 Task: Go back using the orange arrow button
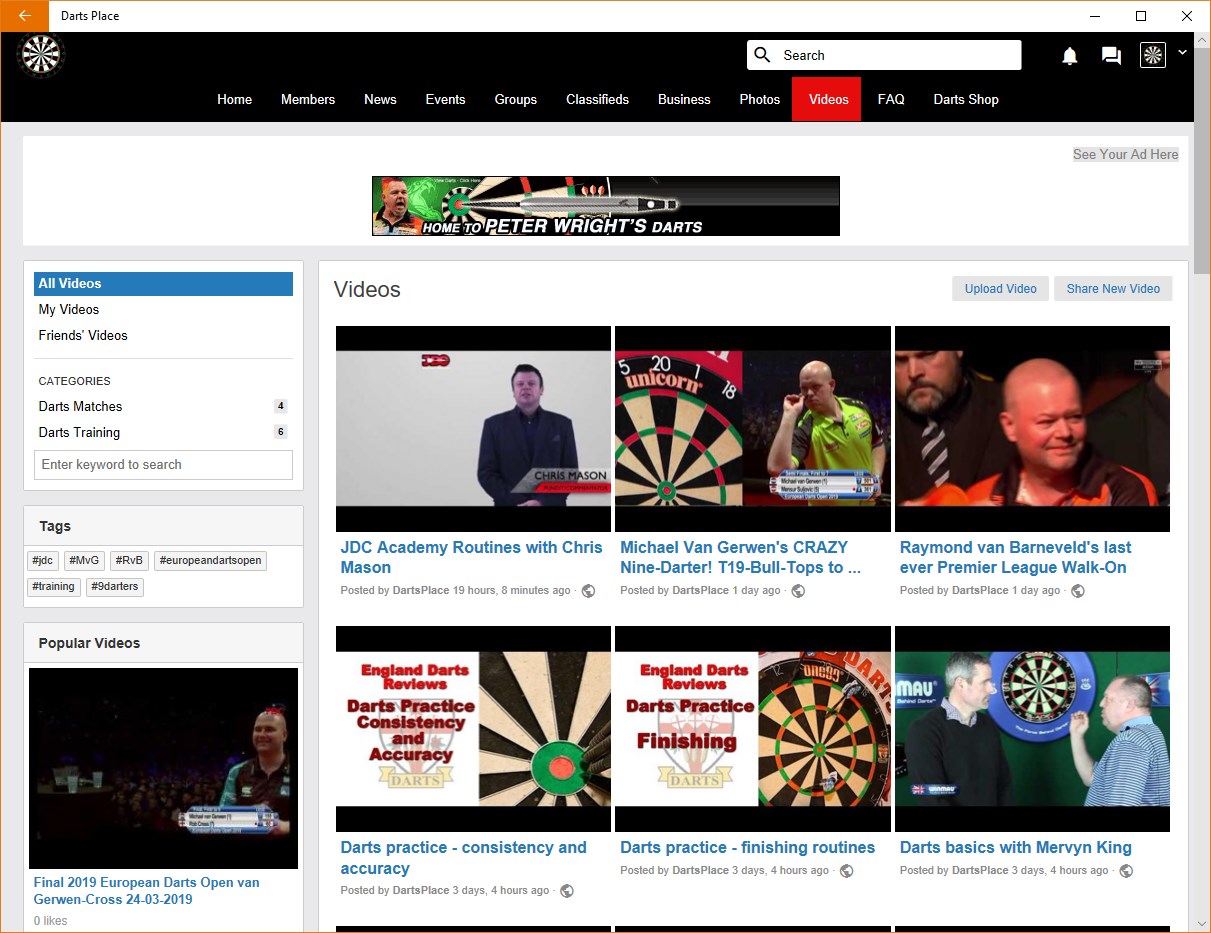click(24, 16)
